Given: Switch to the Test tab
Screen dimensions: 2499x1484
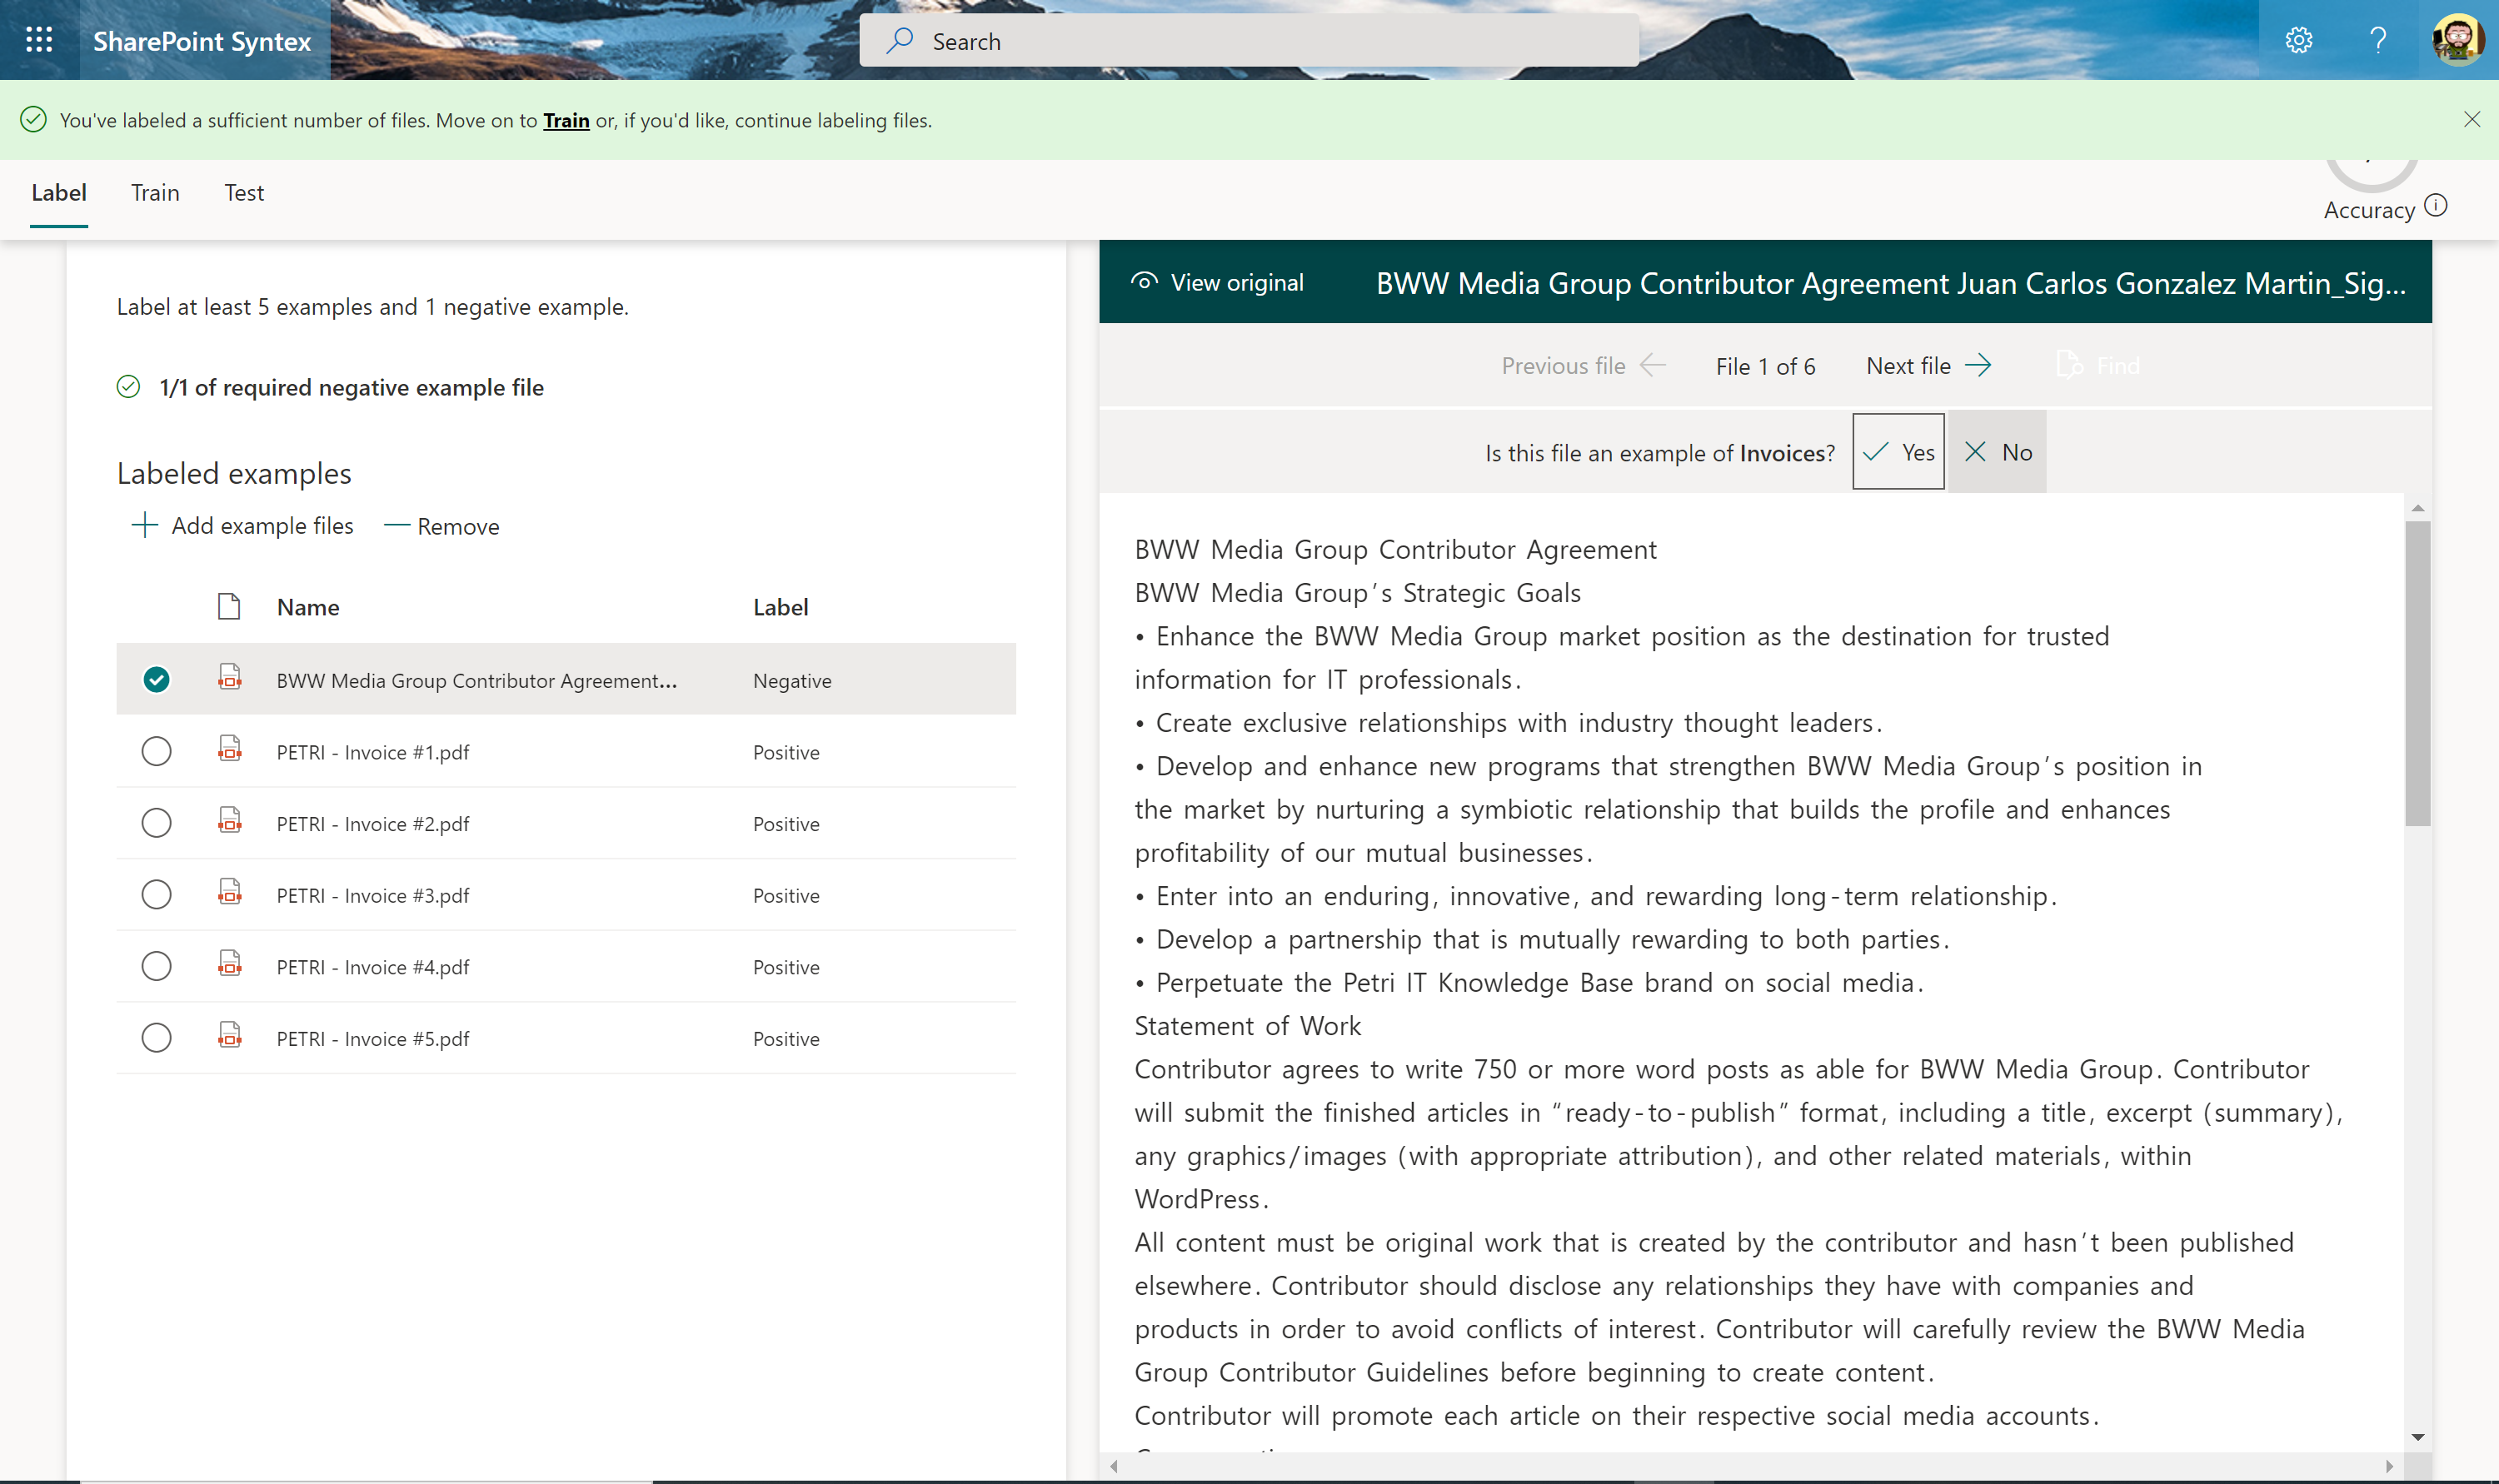Looking at the screenshot, I should coord(244,193).
